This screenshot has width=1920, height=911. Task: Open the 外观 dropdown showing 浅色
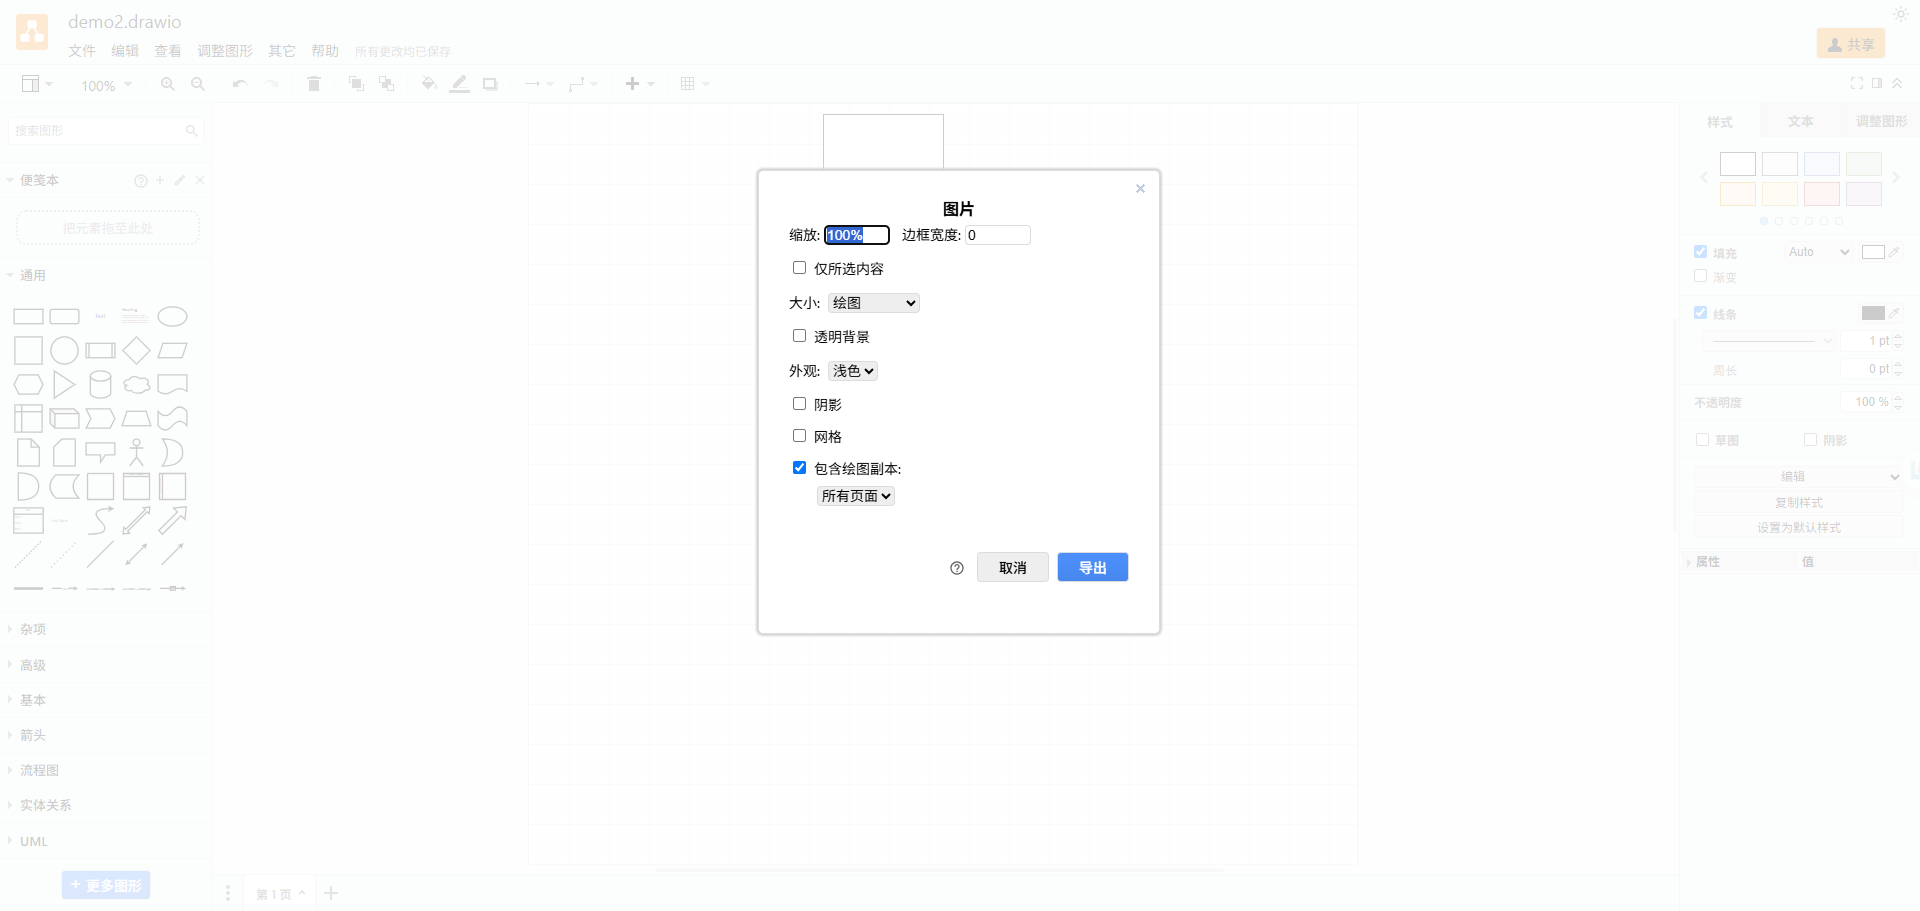[x=853, y=371]
